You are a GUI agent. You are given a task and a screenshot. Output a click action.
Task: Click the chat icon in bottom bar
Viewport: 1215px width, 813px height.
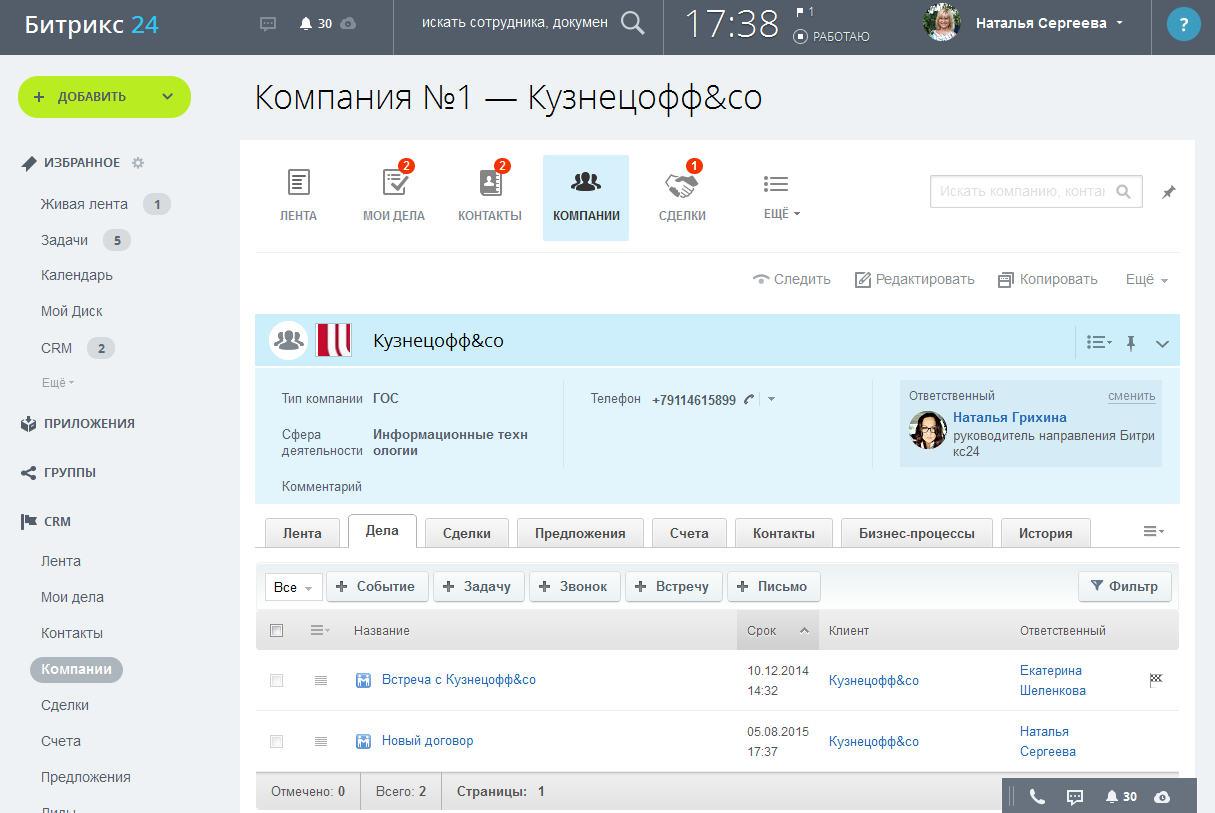coord(1075,796)
